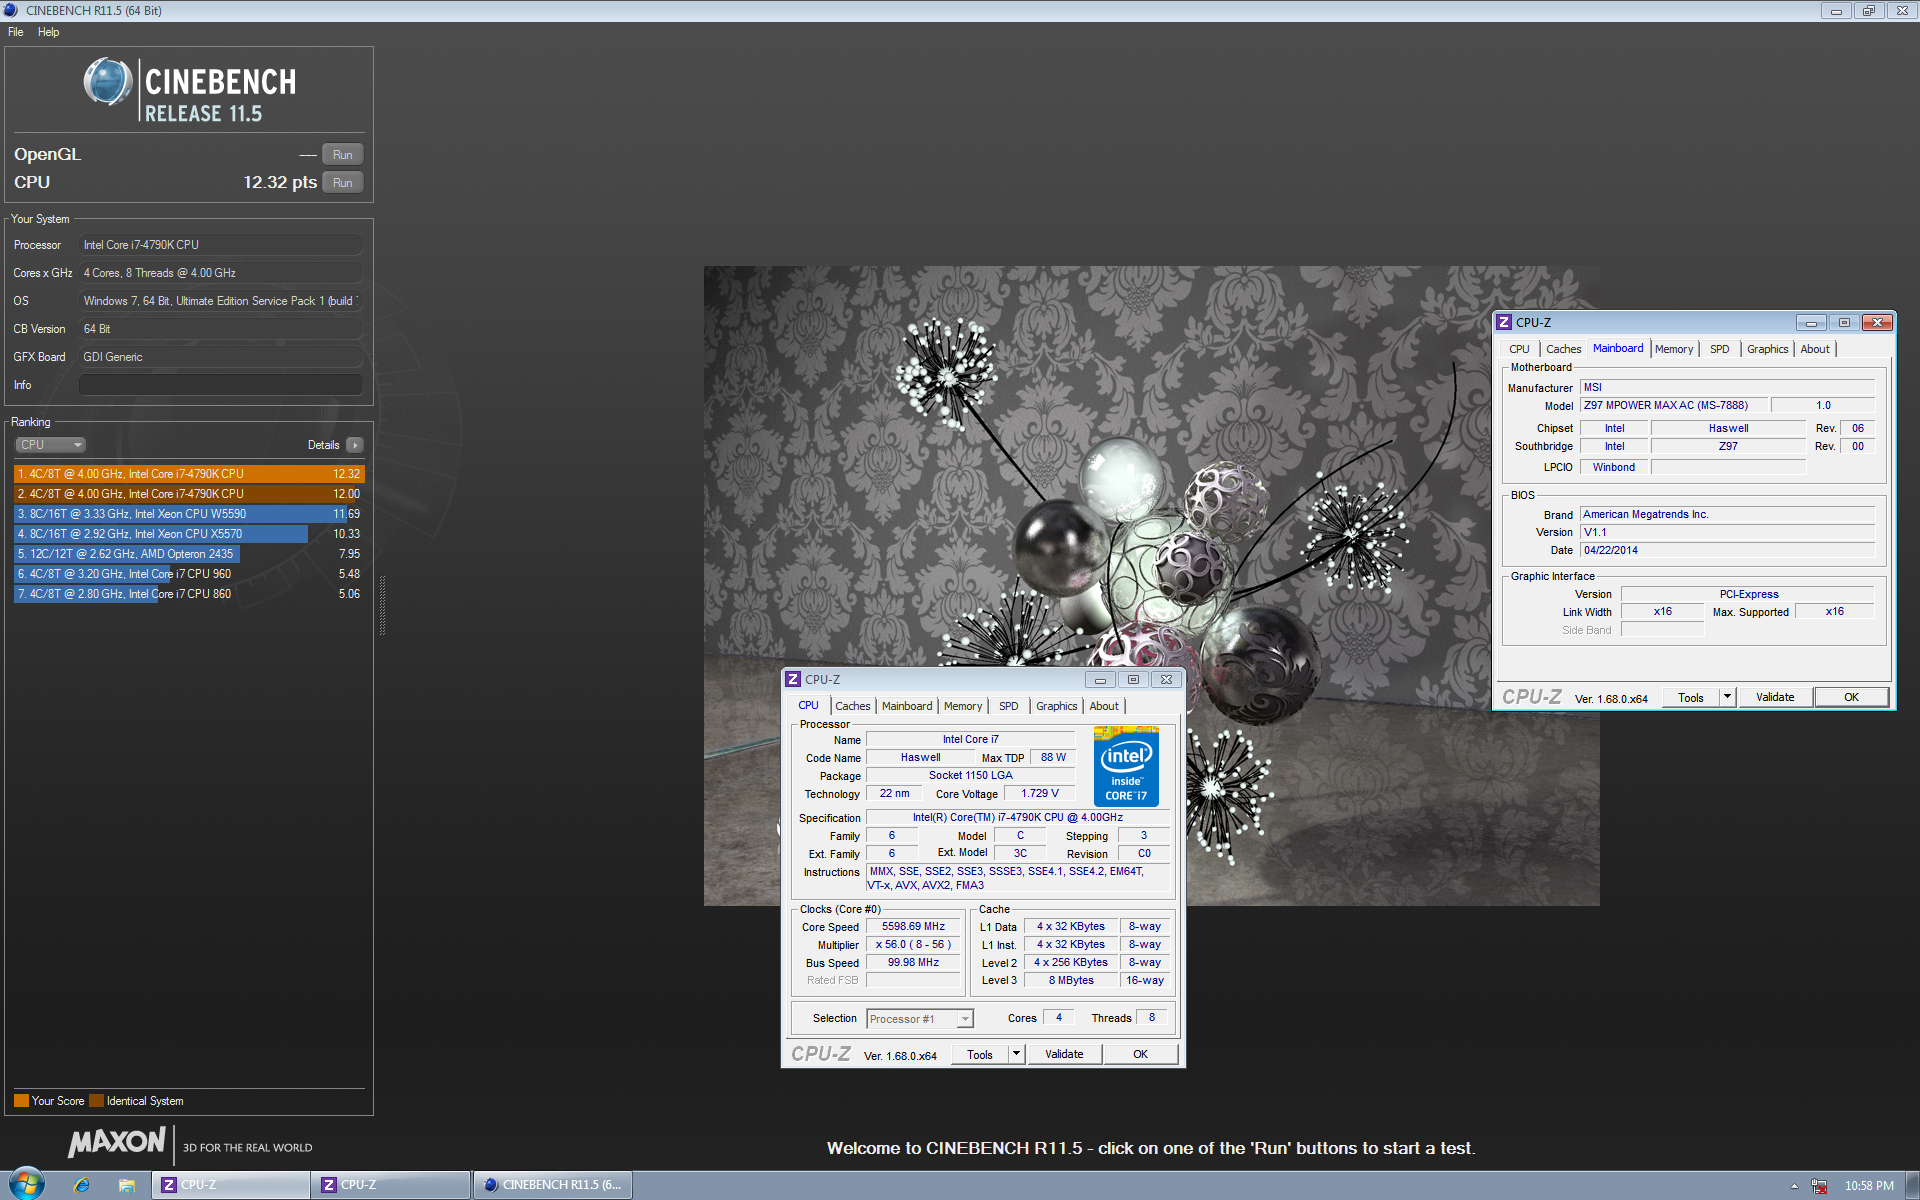Launch Internet Explorer from taskbar

click(x=82, y=1185)
